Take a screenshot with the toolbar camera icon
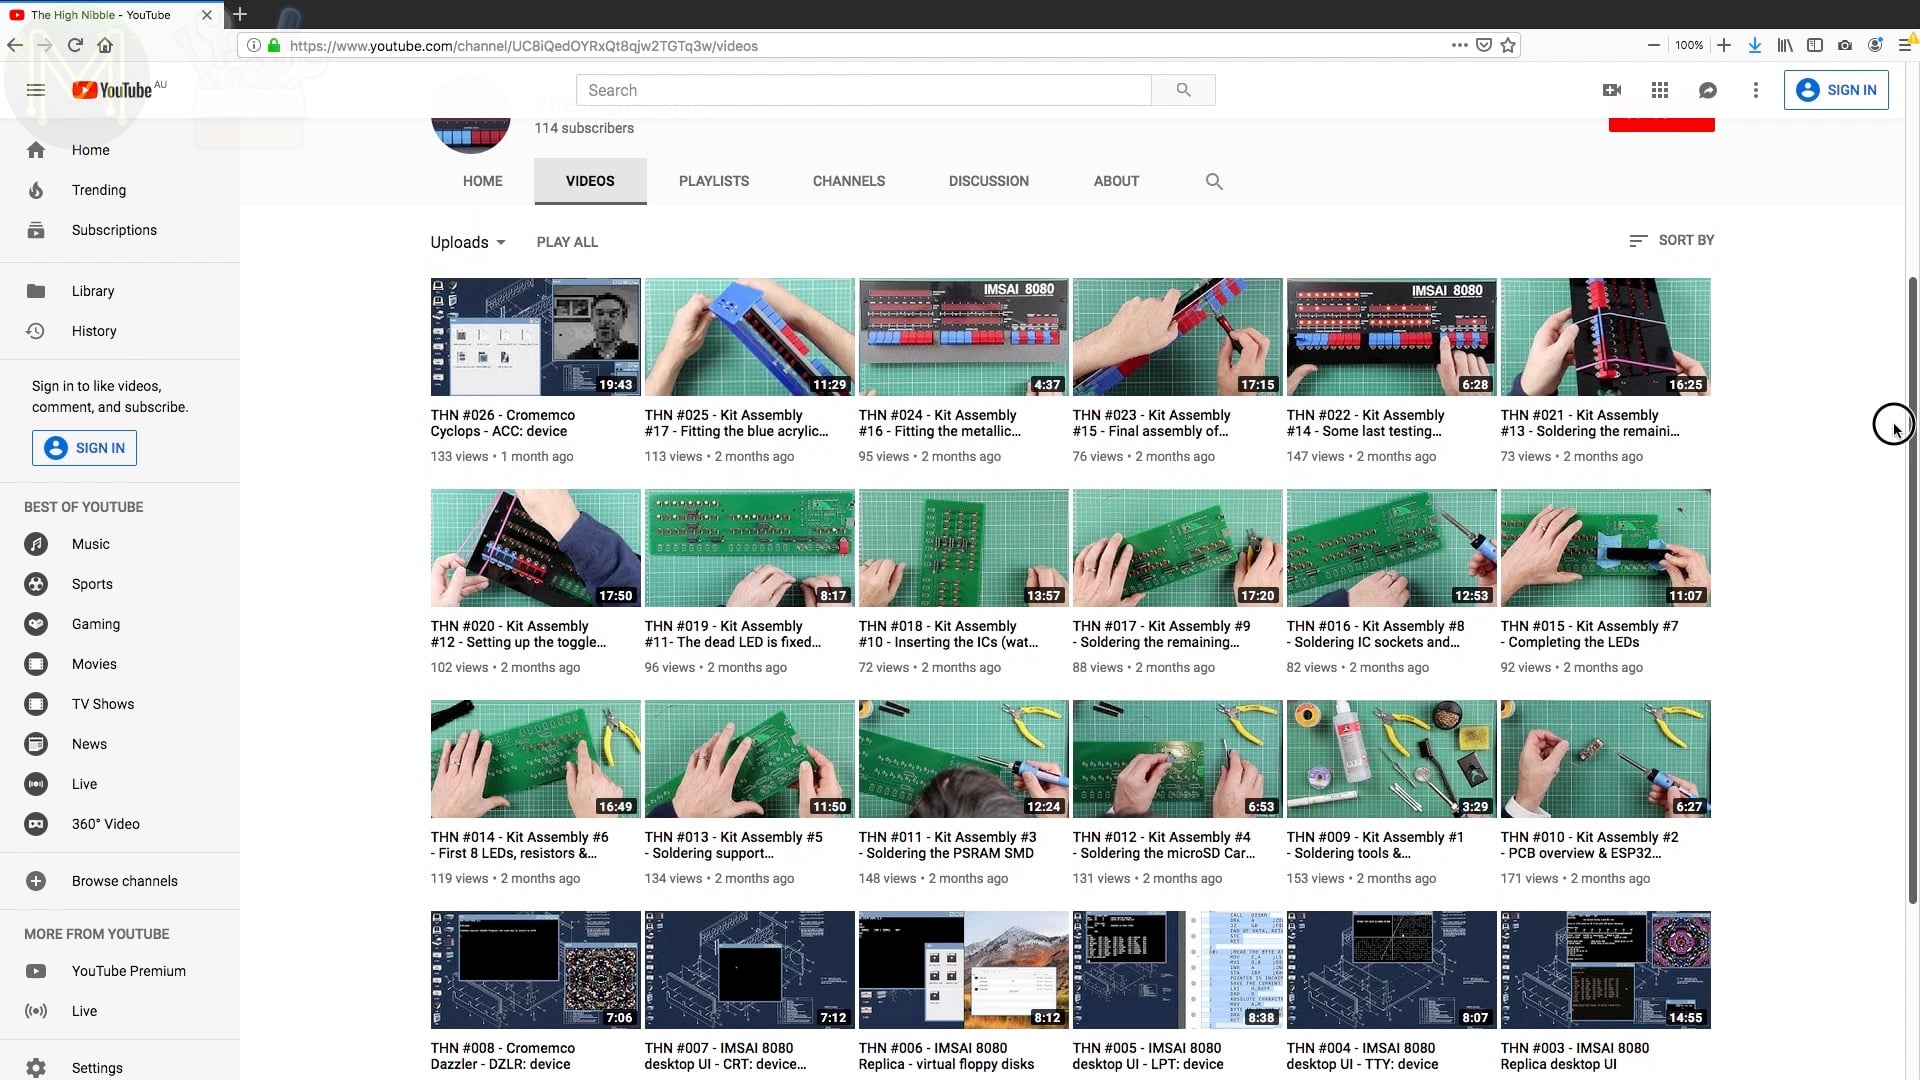The image size is (1920, 1080). coord(1847,45)
